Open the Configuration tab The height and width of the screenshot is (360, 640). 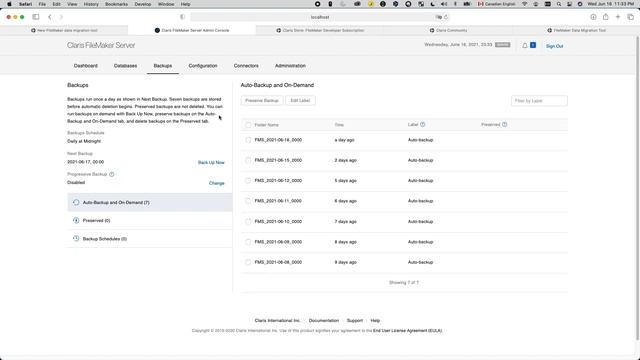pos(203,66)
